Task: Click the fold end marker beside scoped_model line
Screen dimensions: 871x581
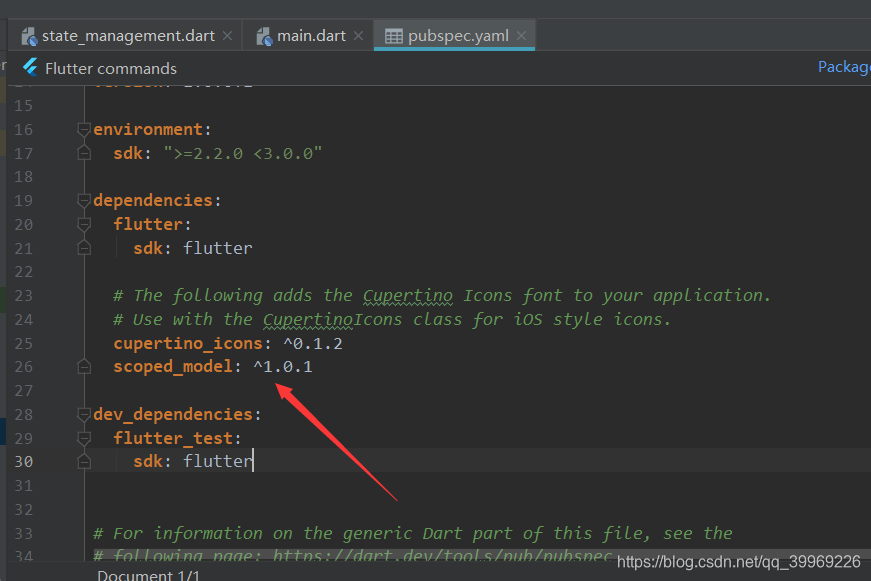Action: tap(84, 366)
